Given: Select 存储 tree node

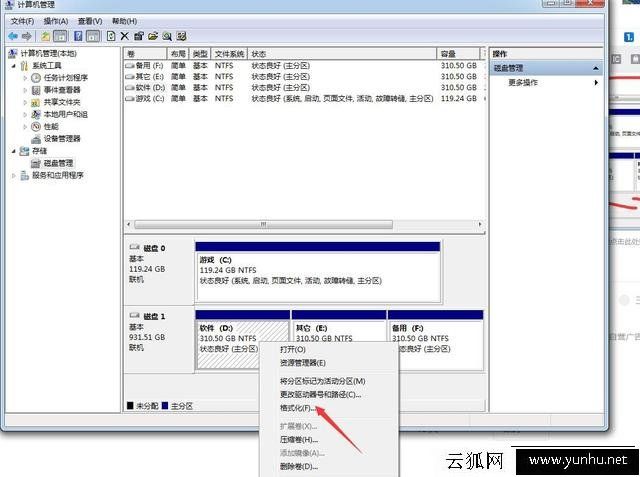Looking at the screenshot, I should coord(40,151).
